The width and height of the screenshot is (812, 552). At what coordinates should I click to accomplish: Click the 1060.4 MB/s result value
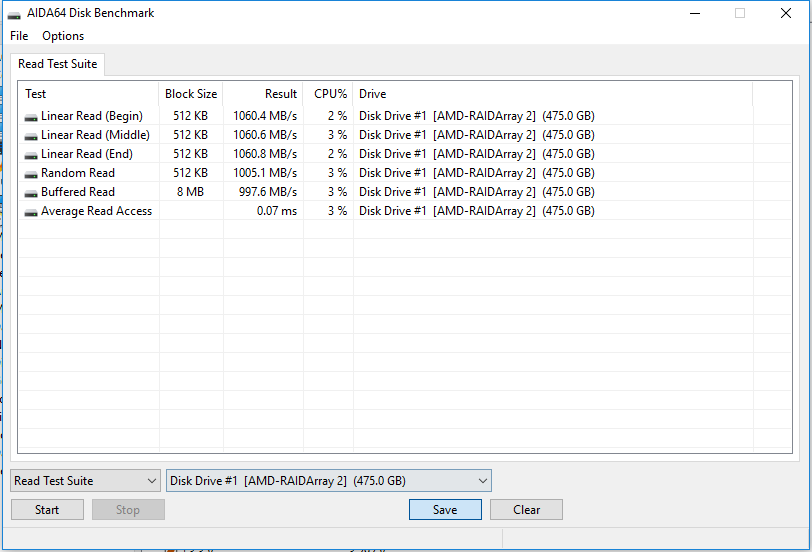pos(265,116)
